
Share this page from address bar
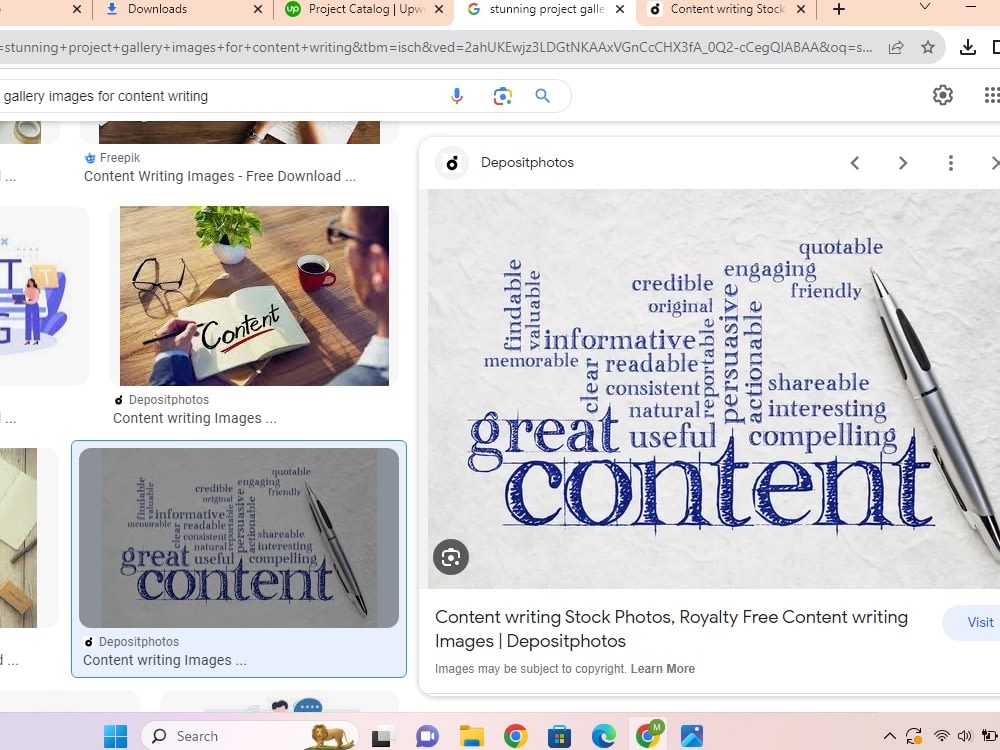coord(895,47)
